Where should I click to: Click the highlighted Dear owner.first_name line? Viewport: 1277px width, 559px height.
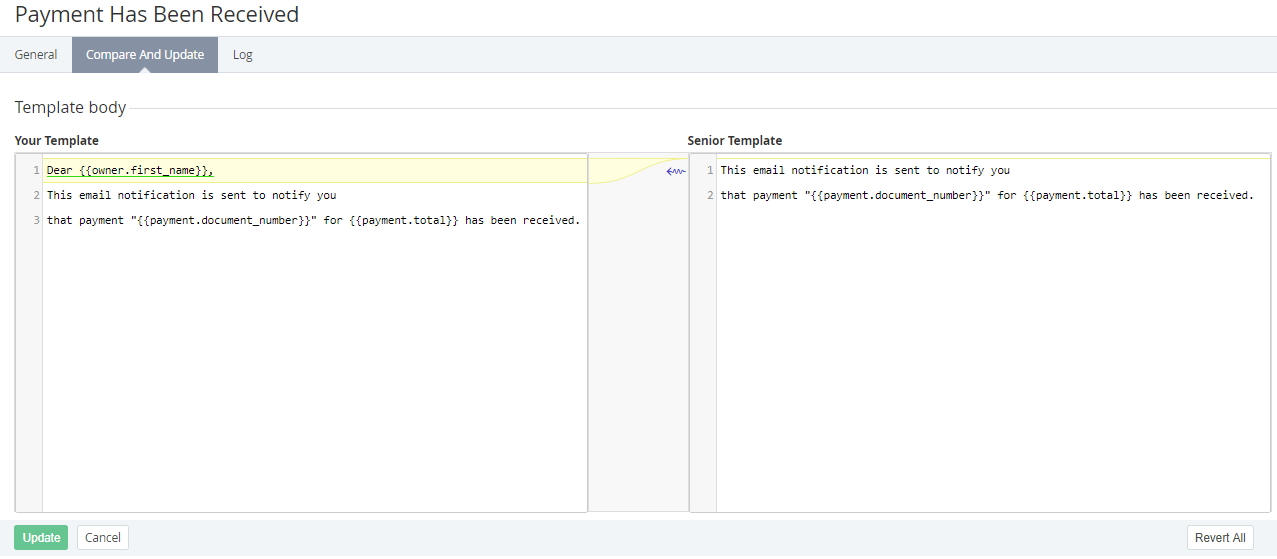(x=130, y=171)
